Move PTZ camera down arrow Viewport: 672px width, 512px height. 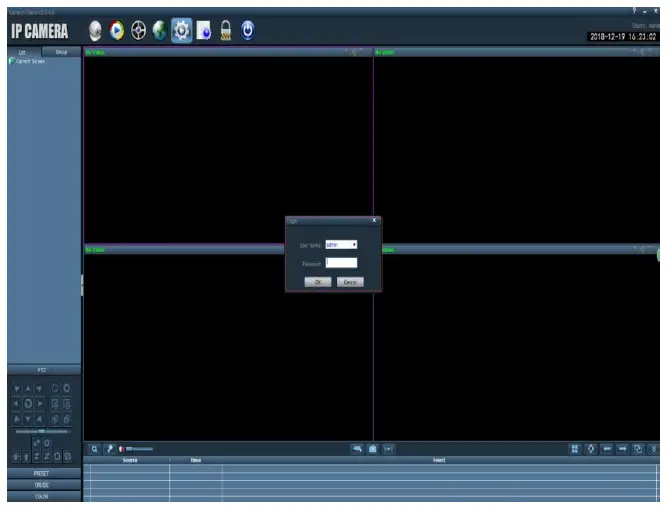pyautogui.click(x=28, y=419)
